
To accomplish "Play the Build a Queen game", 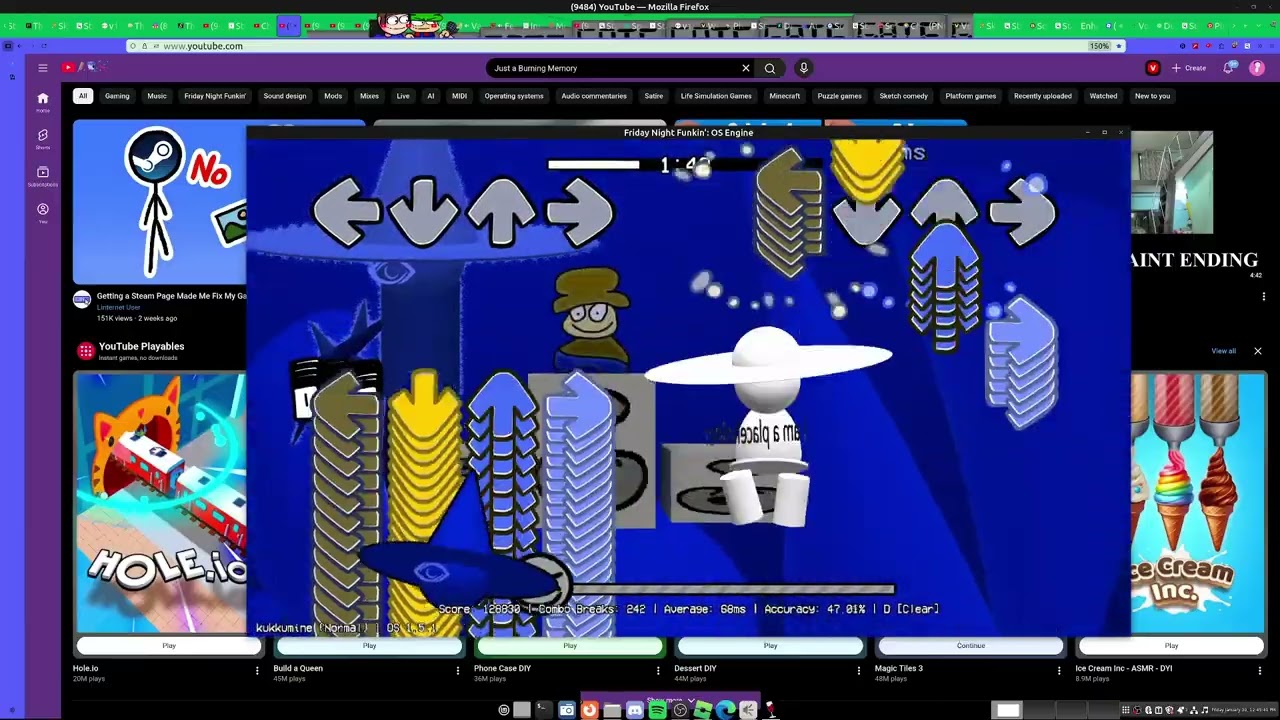I will [369, 646].
